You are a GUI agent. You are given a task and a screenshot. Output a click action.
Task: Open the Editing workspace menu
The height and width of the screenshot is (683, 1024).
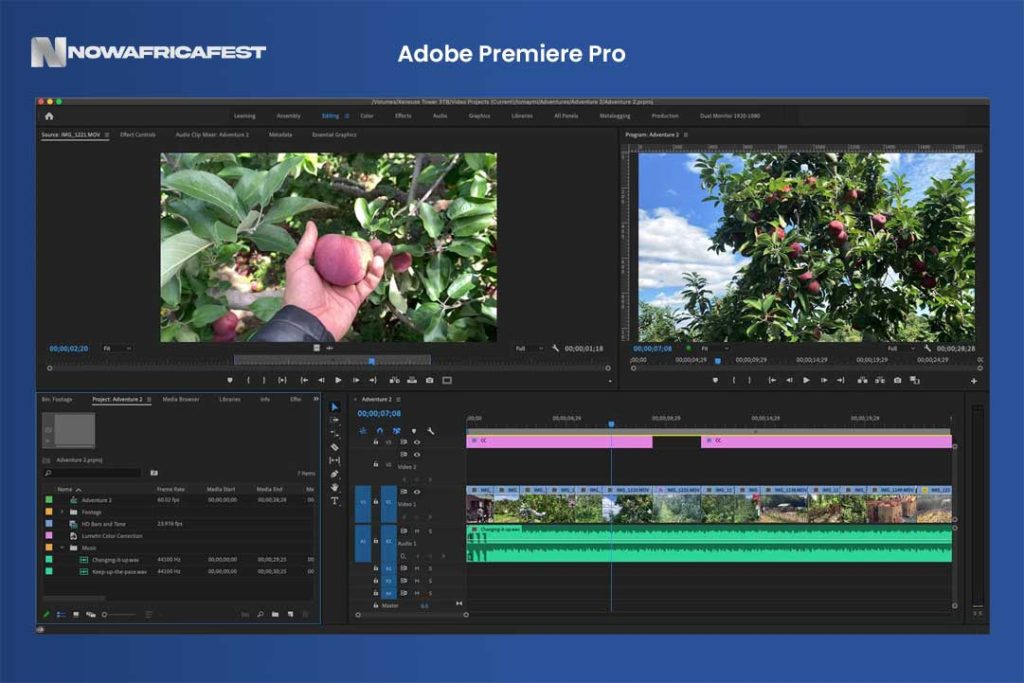tap(347, 116)
